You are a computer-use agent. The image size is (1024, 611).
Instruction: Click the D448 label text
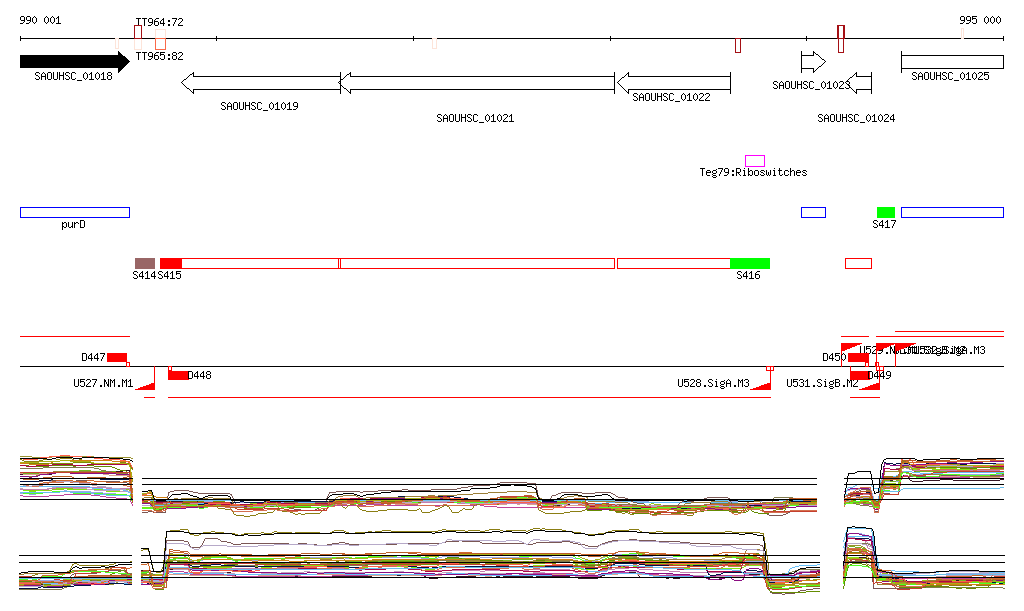pyautogui.click(x=199, y=375)
